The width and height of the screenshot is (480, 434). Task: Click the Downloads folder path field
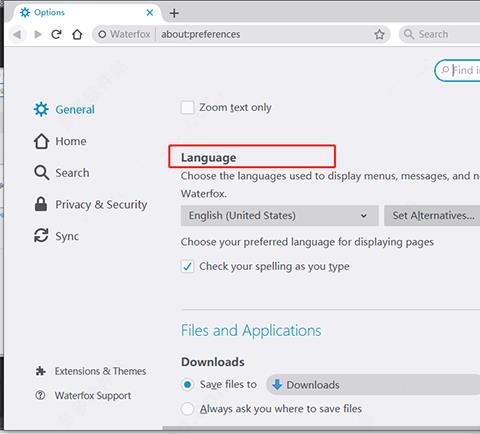click(373, 385)
